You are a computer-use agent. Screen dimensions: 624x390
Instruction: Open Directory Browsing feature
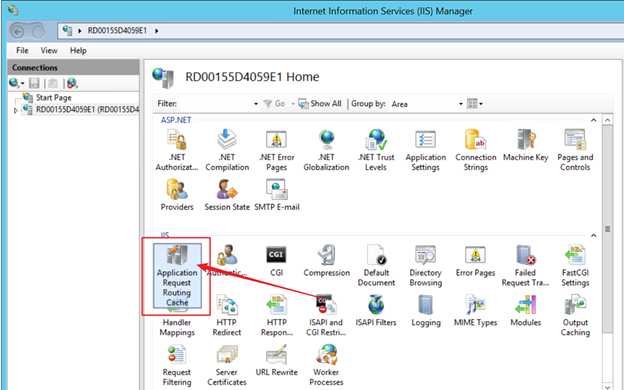click(425, 266)
